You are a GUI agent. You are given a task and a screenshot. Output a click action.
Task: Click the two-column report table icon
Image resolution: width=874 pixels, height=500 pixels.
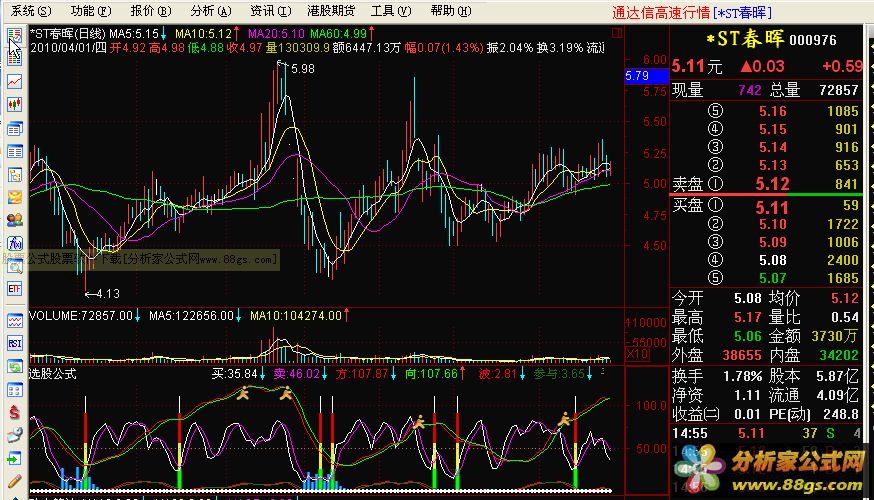(14, 152)
